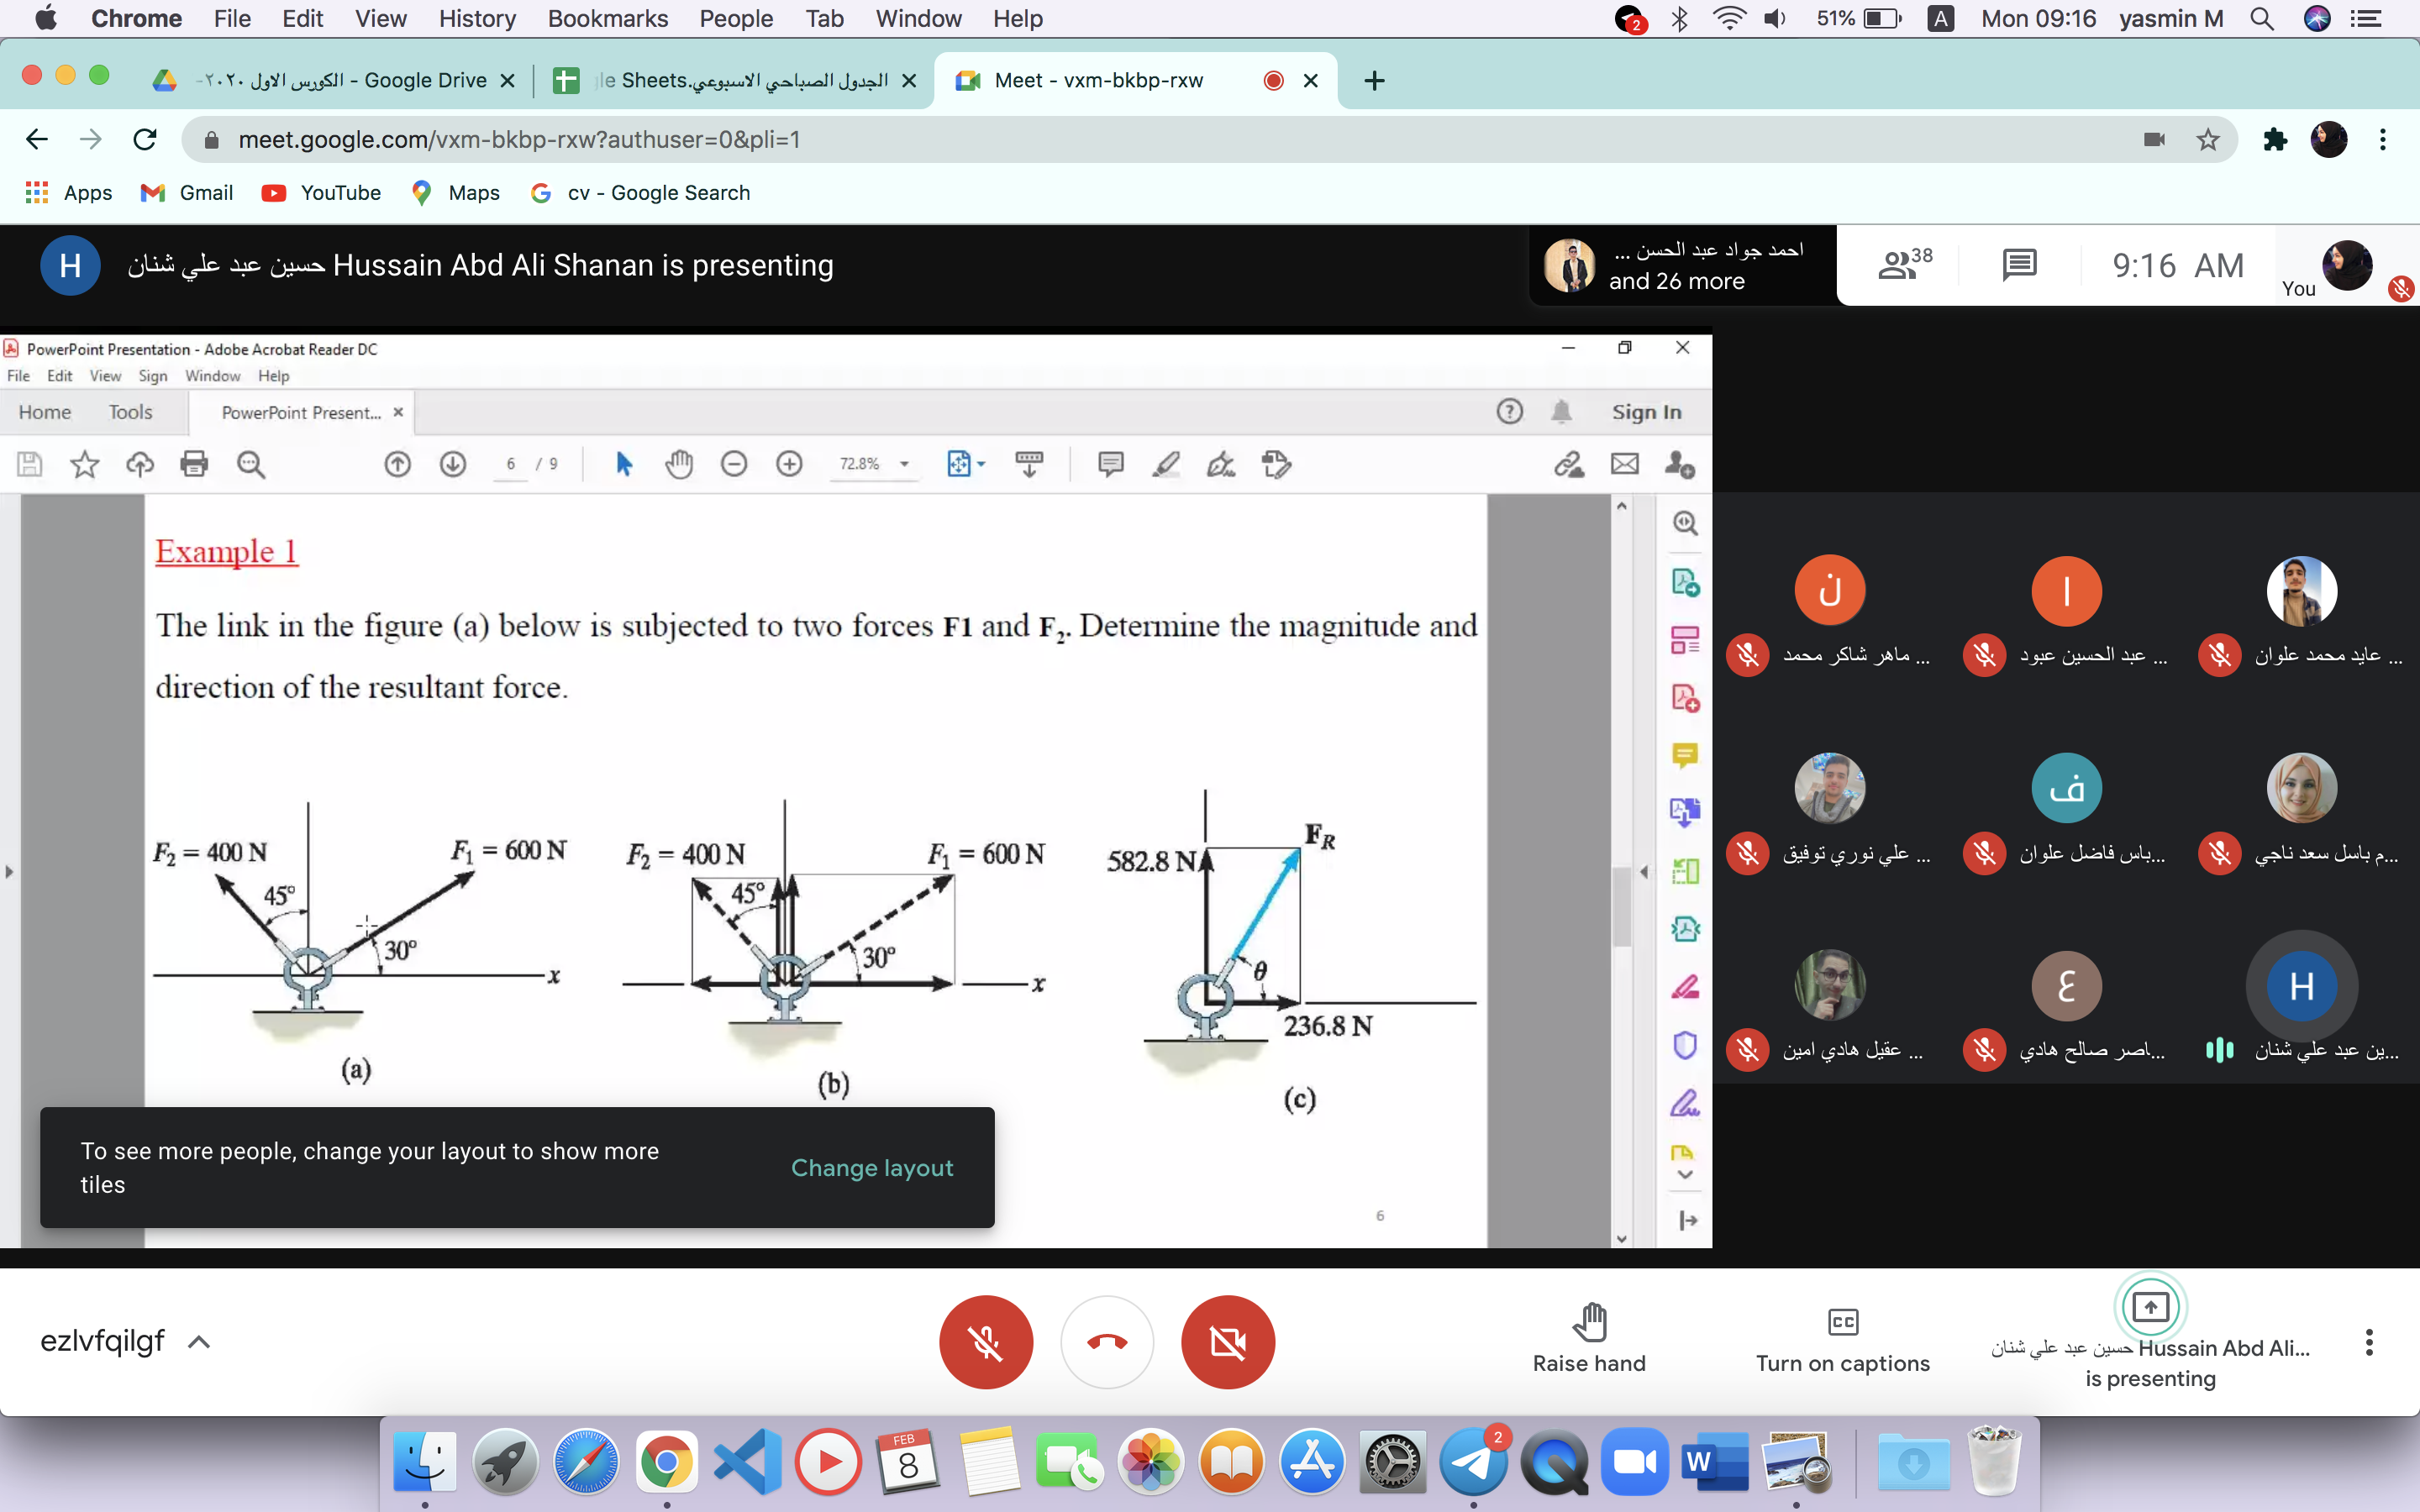Open the Gmail bookmark
2420x1512 pixels.
[188, 193]
